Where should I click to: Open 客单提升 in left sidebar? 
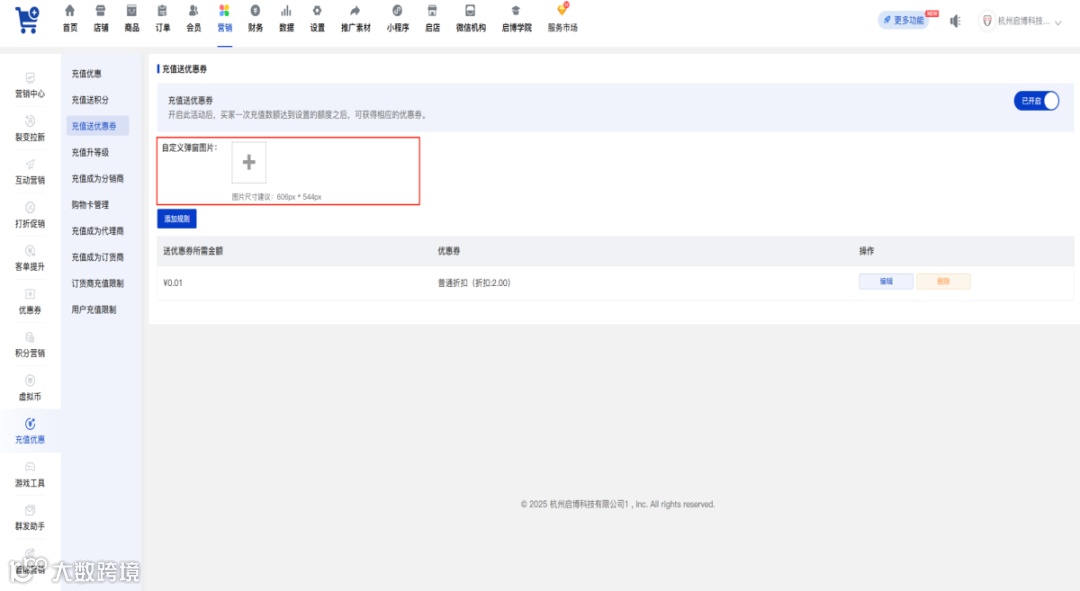[30, 259]
